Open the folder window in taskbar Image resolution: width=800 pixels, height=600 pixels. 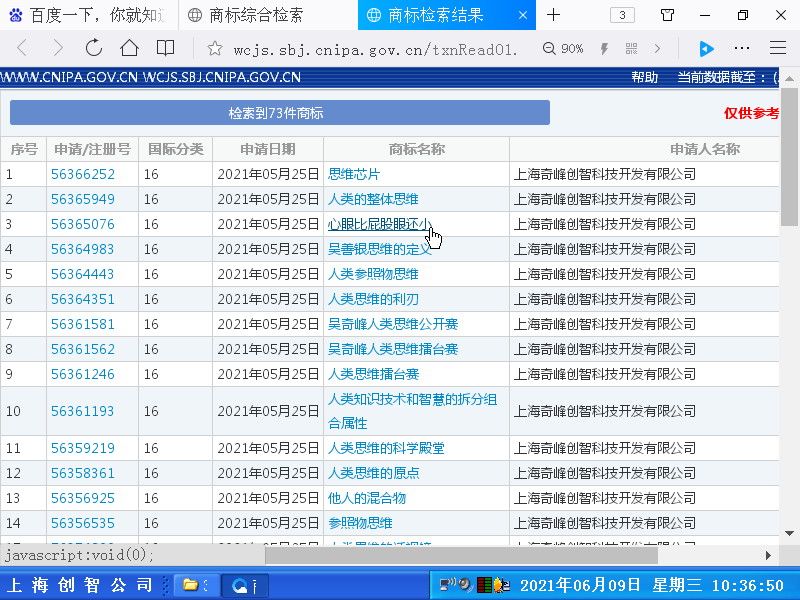coord(192,585)
